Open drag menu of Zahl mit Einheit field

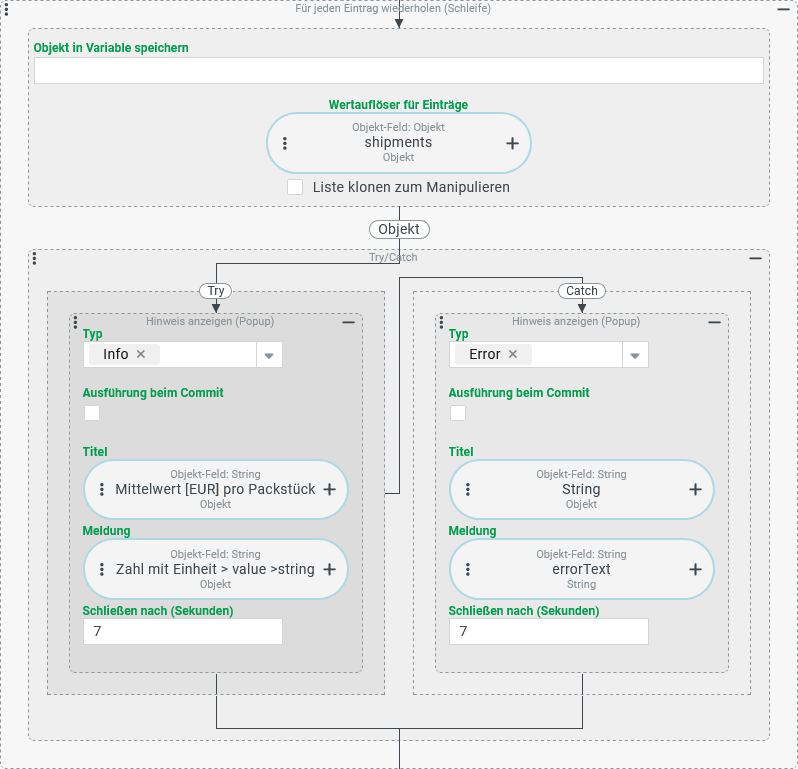click(x=101, y=569)
